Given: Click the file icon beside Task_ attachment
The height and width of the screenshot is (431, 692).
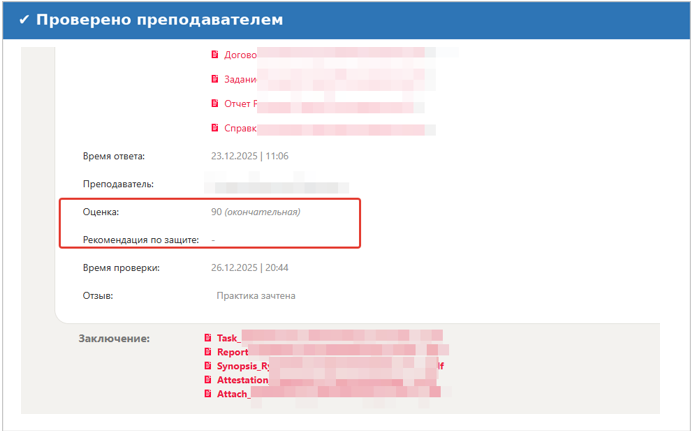Looking at the screenshot, I should [208, 338].
